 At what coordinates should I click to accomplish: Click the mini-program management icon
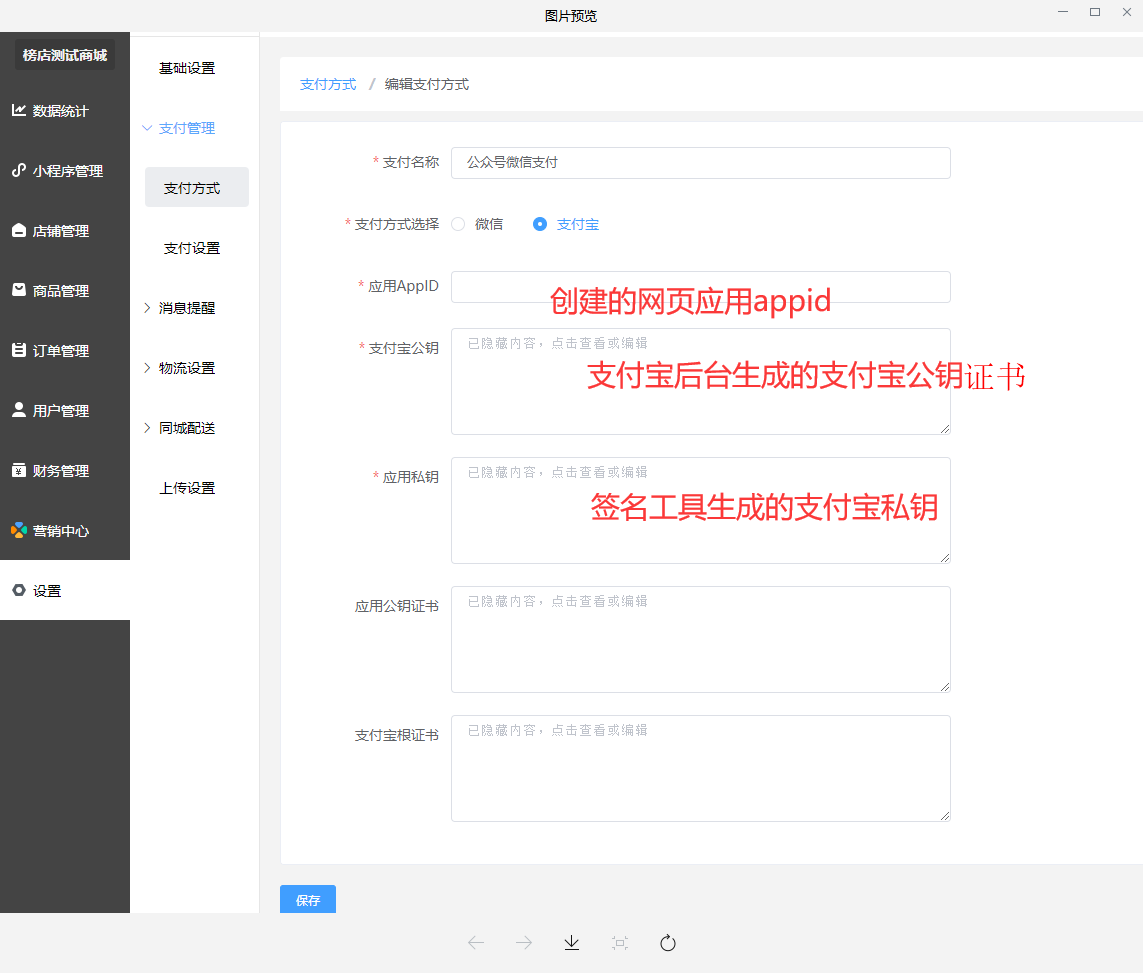(x=19, y=171)
